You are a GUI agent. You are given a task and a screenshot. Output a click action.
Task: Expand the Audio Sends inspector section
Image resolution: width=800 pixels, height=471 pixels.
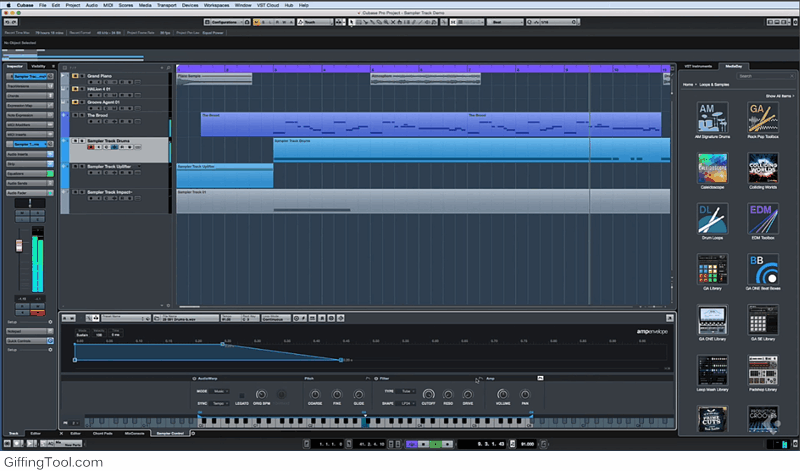(30, 183)
